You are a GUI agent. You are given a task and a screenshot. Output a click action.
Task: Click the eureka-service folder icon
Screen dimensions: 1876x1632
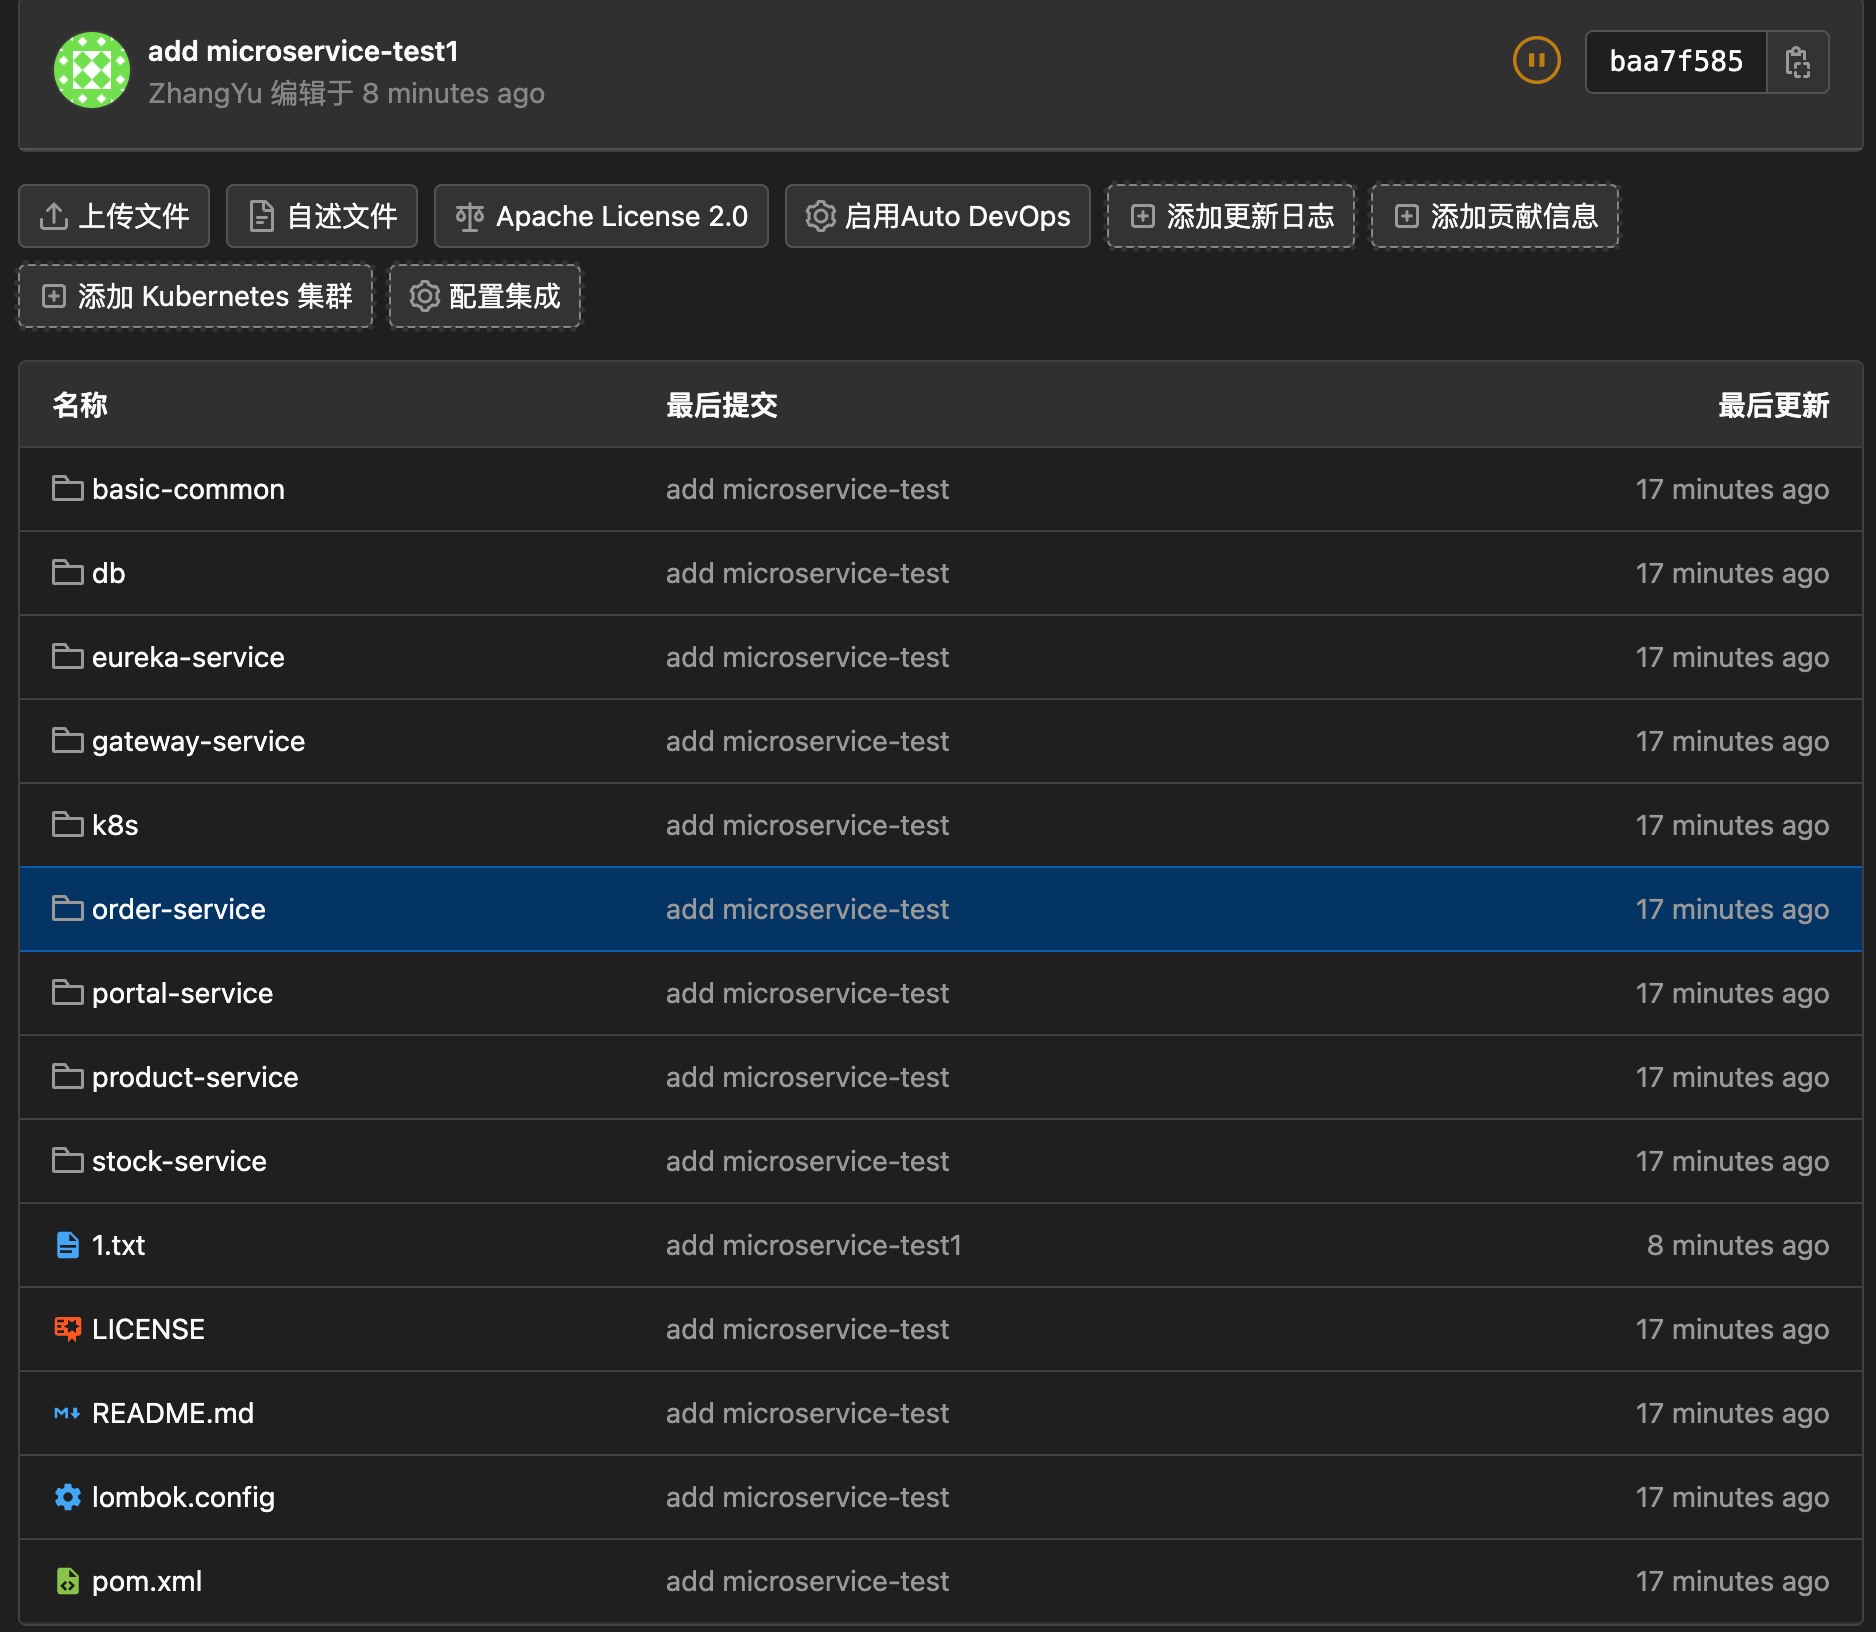(68, 657)
